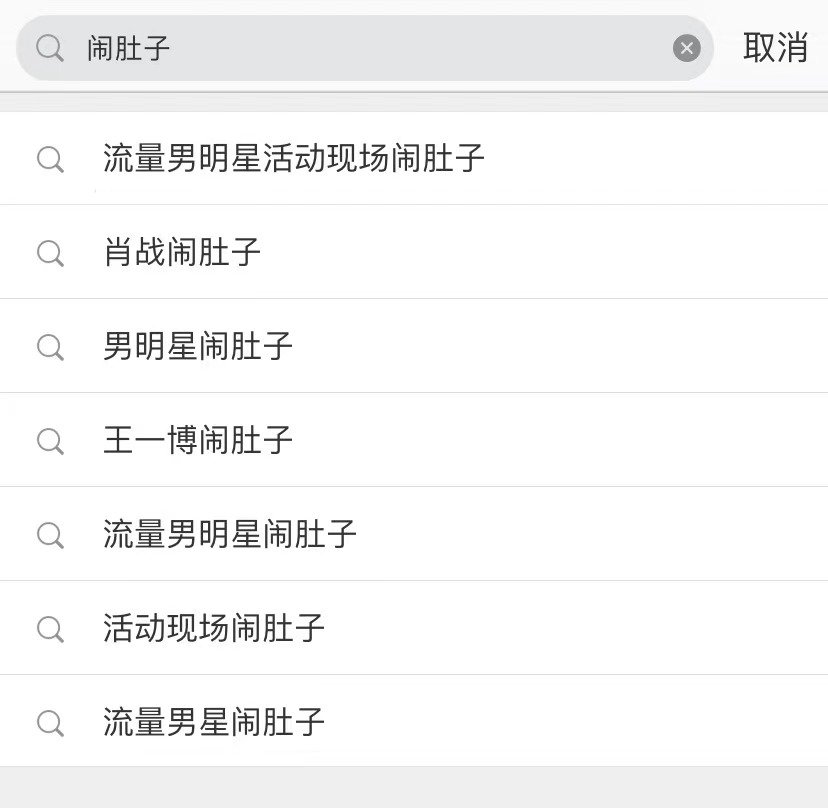828x808 pixels.
Task: Pick suggestion 流量男明星闹肚子
Action: (229, 534)
